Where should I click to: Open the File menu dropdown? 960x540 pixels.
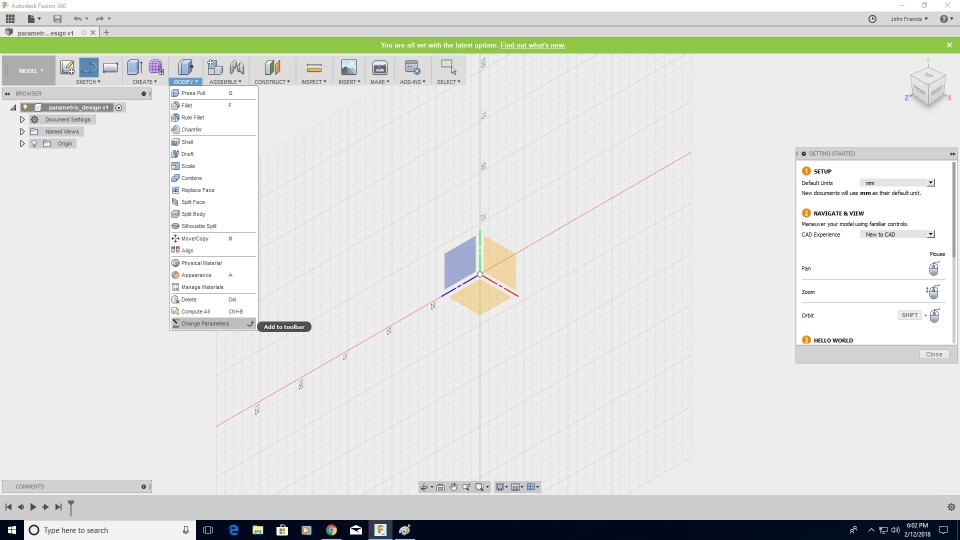34,19
